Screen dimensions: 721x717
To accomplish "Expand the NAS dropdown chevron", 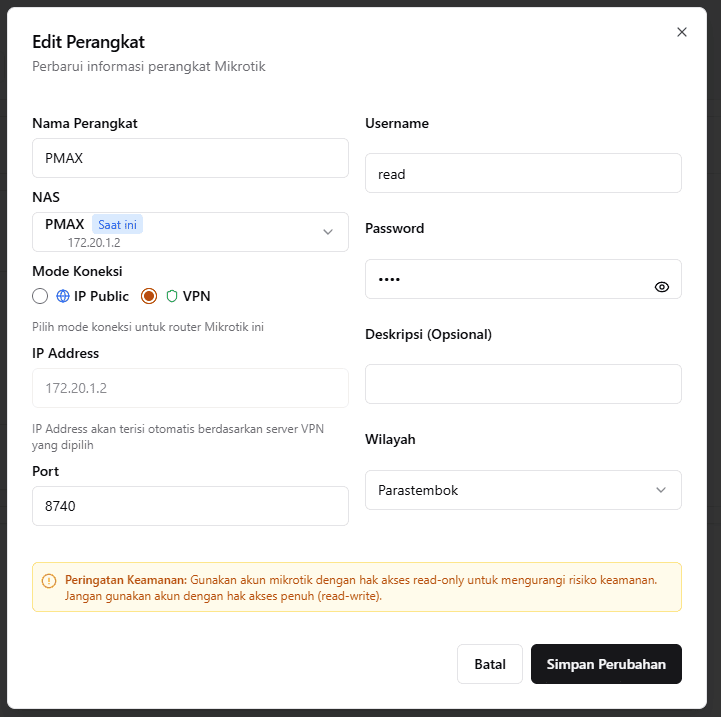I will point(328,232).
